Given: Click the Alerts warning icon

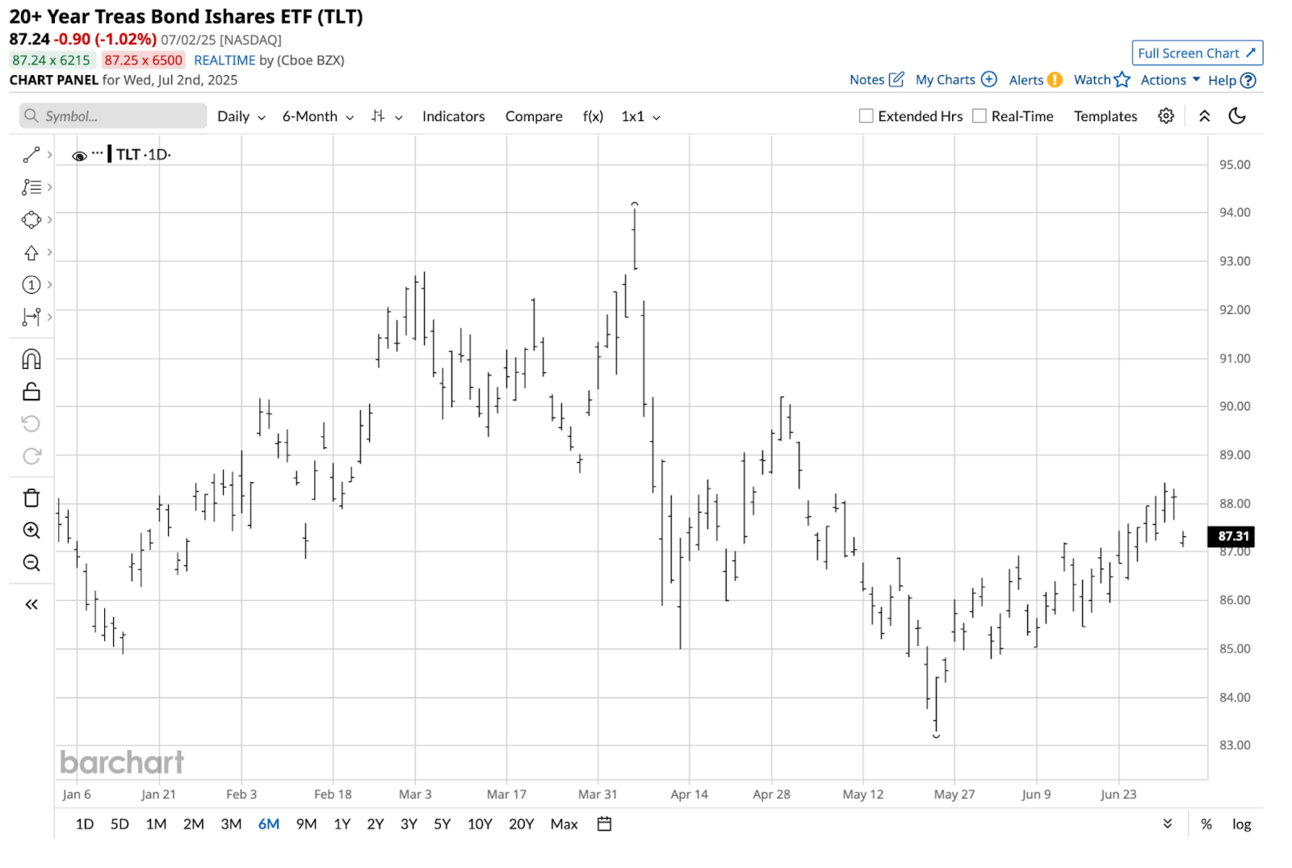Looking at the screenshot, I should (1054, 80).
